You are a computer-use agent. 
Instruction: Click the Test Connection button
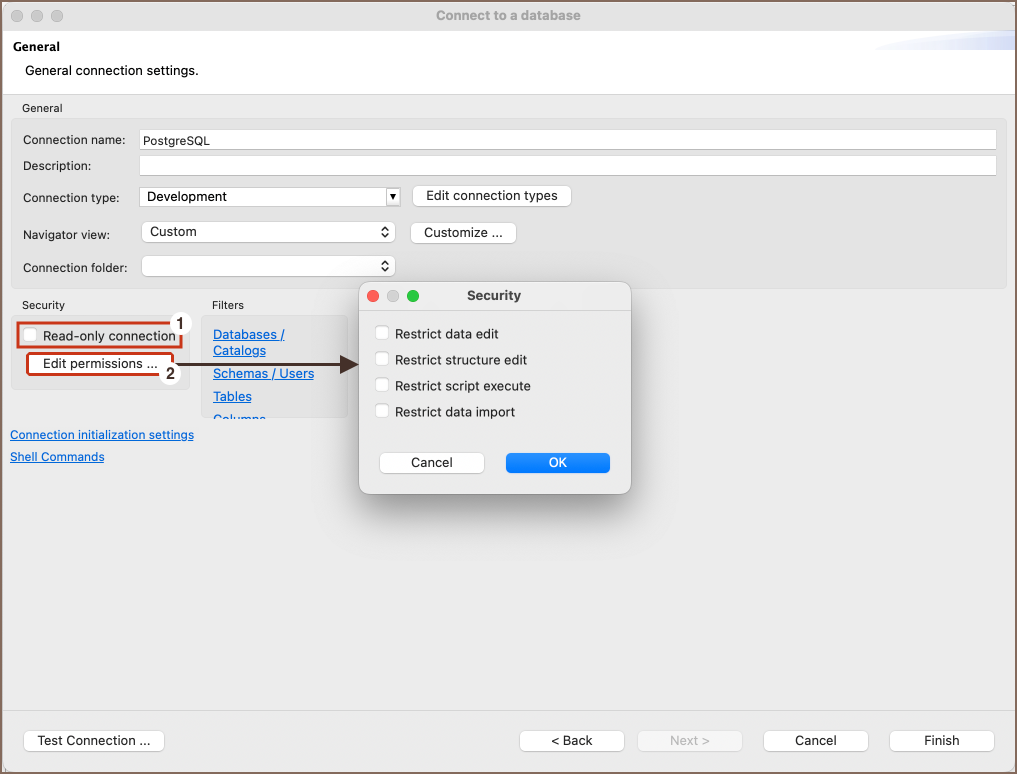click(x=94, y=741)
